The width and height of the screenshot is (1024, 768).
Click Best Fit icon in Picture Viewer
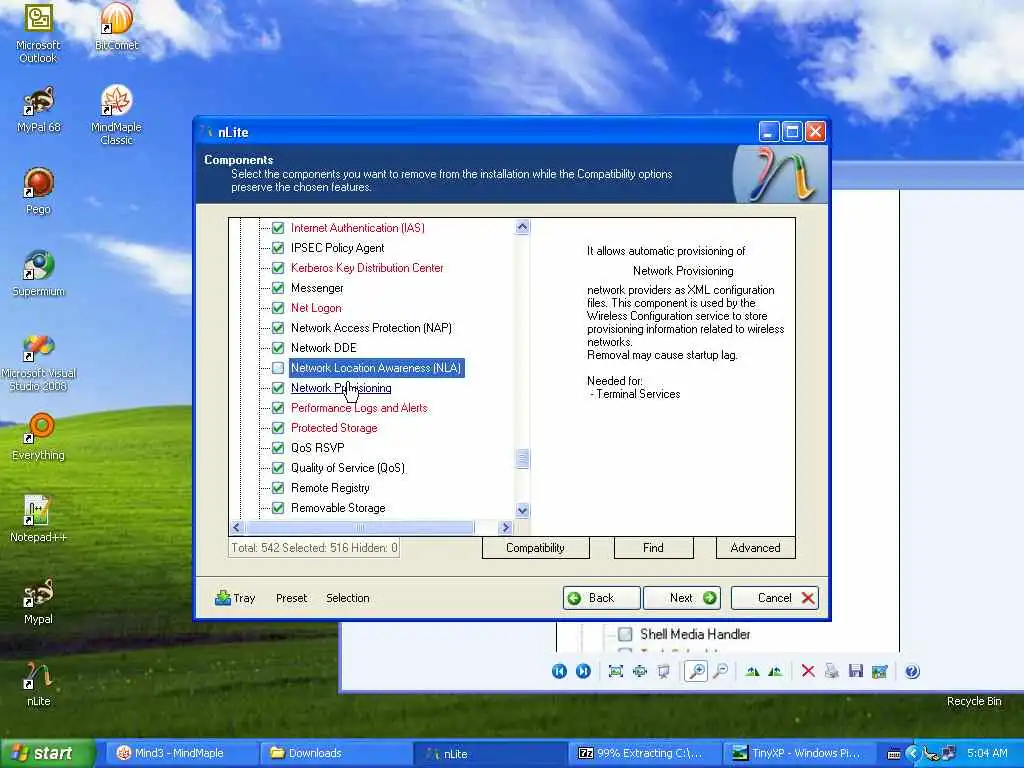point(616,671)
